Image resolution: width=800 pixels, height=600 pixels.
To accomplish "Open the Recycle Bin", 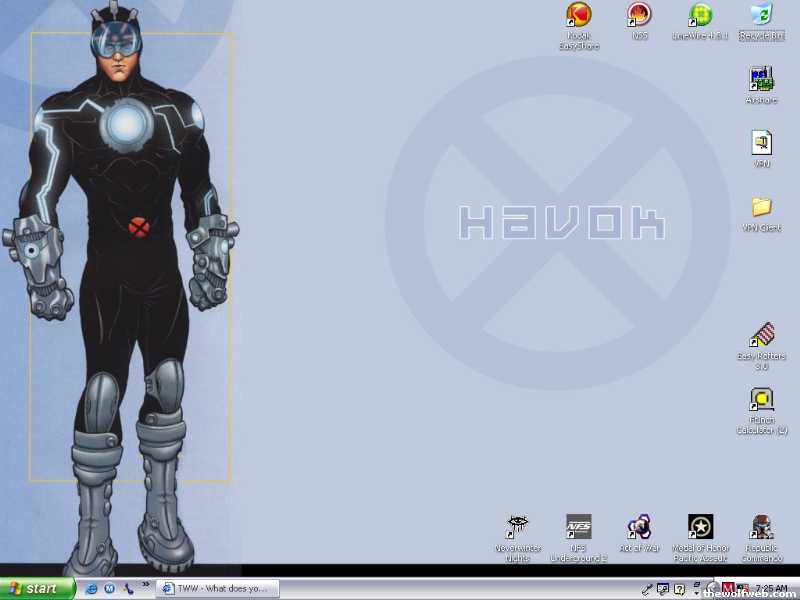I will tap(762, 15).
